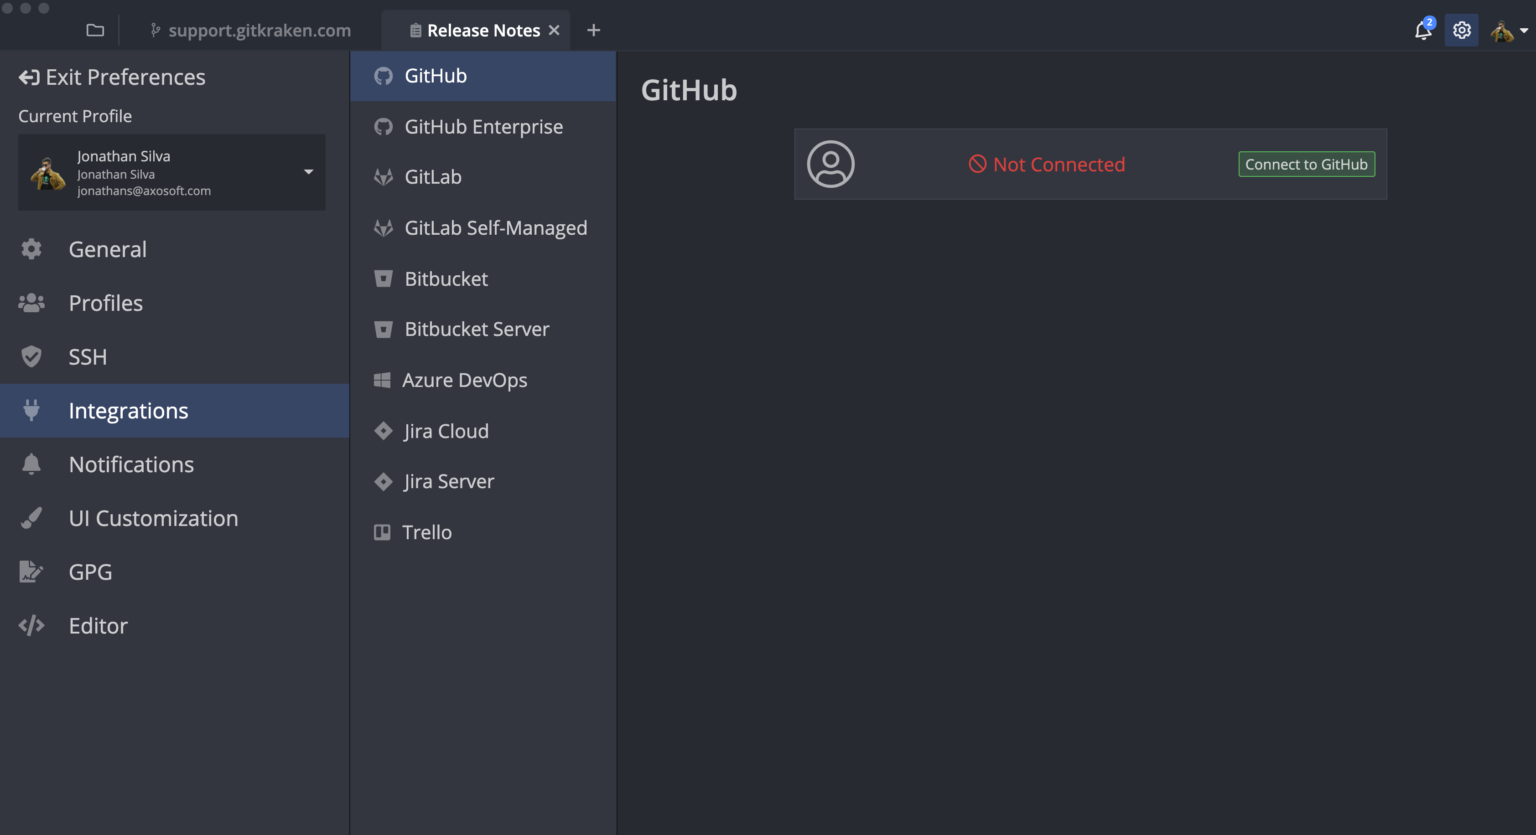
Task: Open the settings gear in the top bar
Action: click(1461, 30)
